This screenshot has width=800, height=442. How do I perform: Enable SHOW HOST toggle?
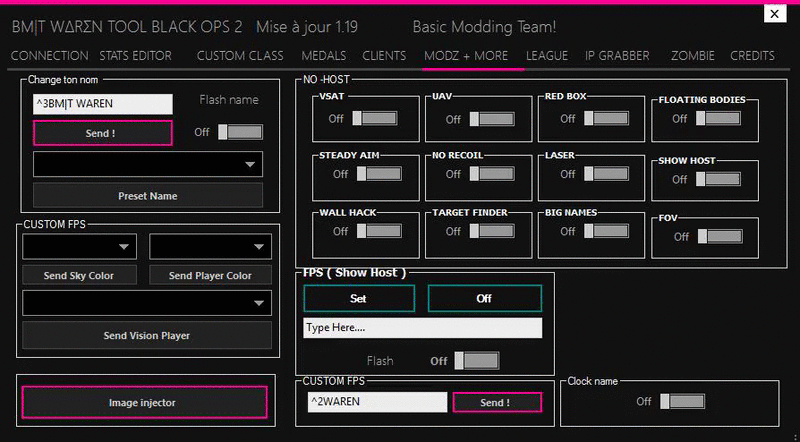point(718,179)
